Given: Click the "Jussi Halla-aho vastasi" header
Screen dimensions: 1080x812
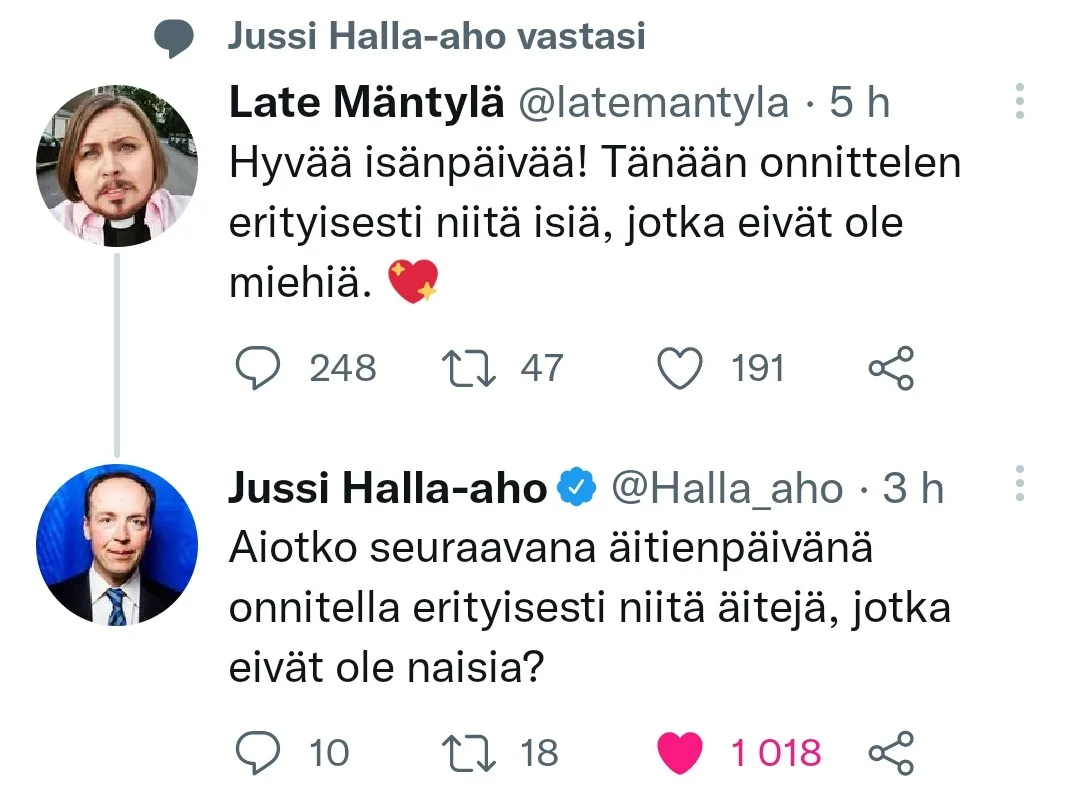Looking at the screenshot, I should (436, 37).
